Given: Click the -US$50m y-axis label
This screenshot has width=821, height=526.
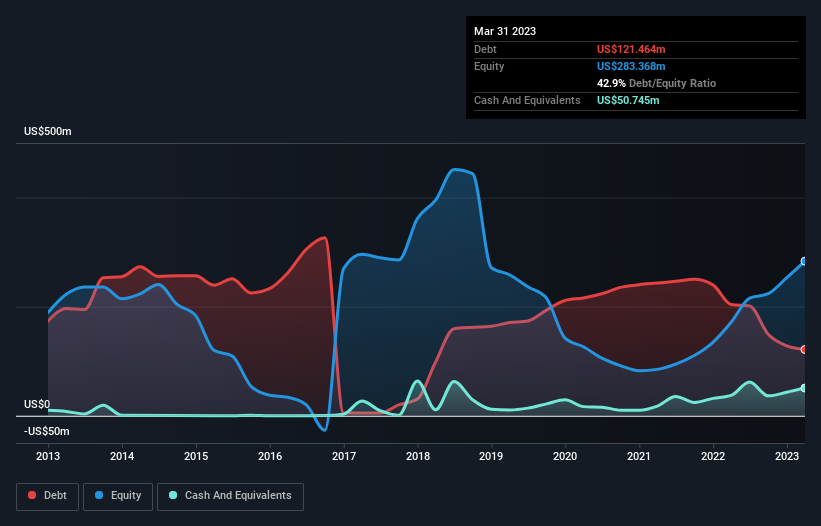Looking at the screenshot, I should (x=47, y=431).
